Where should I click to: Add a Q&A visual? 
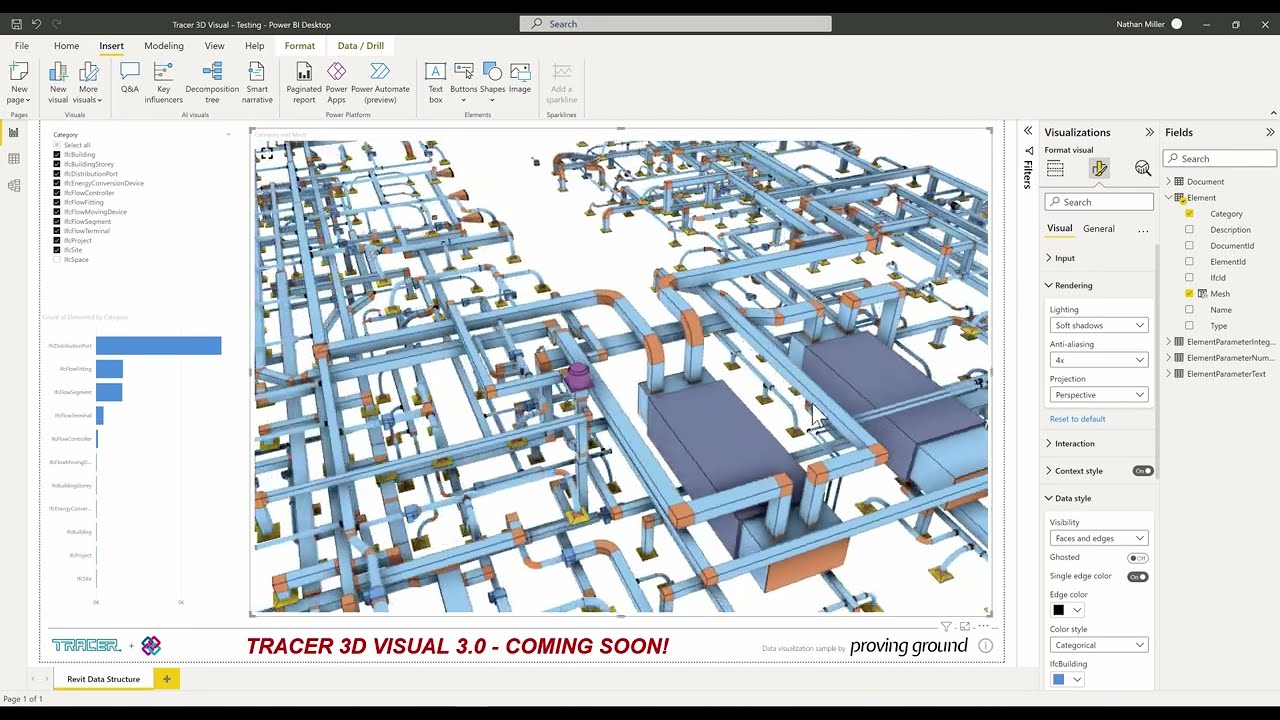pyautogui.click(x=130, y=78)
